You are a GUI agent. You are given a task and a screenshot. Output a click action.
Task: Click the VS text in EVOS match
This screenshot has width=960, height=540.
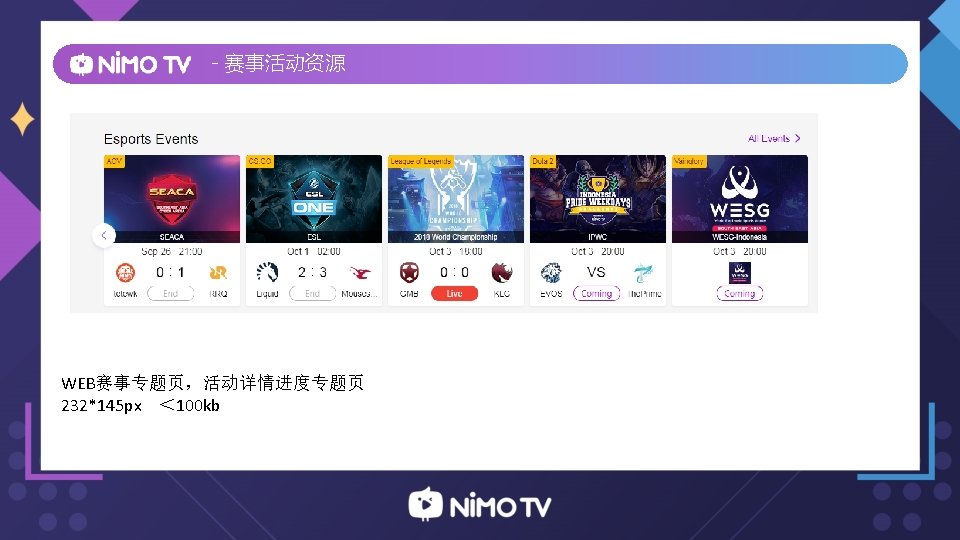[x=596, y=272]
